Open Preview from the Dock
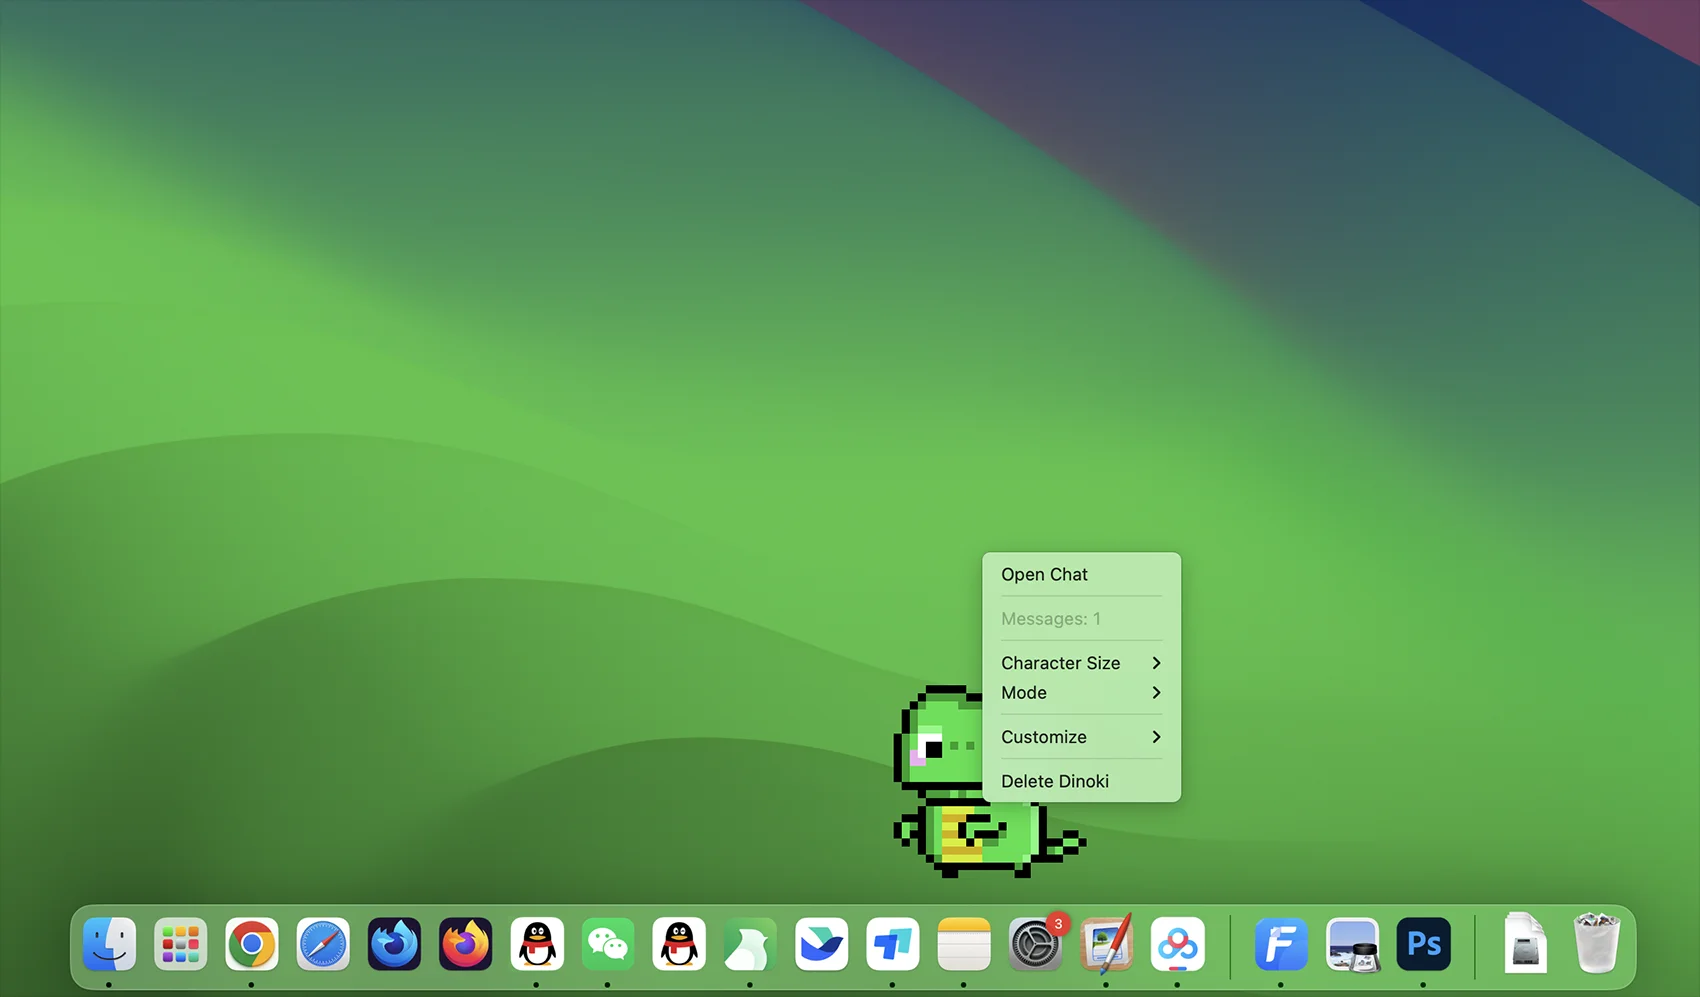 (x=1352, y=944)
